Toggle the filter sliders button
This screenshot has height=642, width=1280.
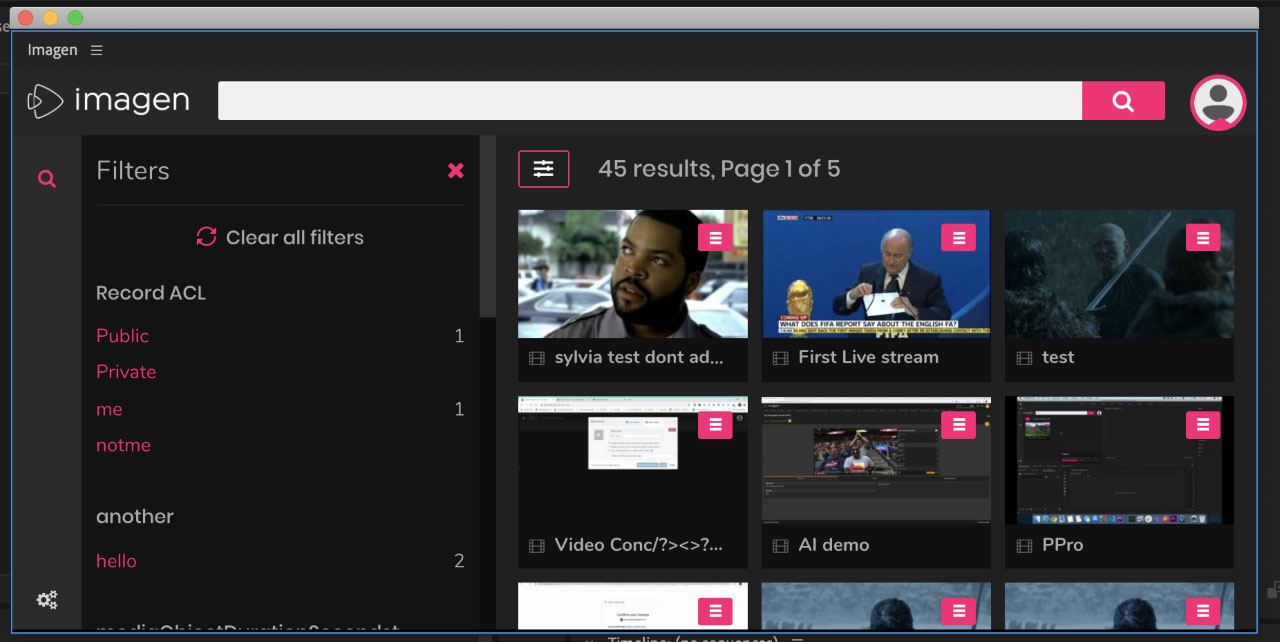coord(543,169)
